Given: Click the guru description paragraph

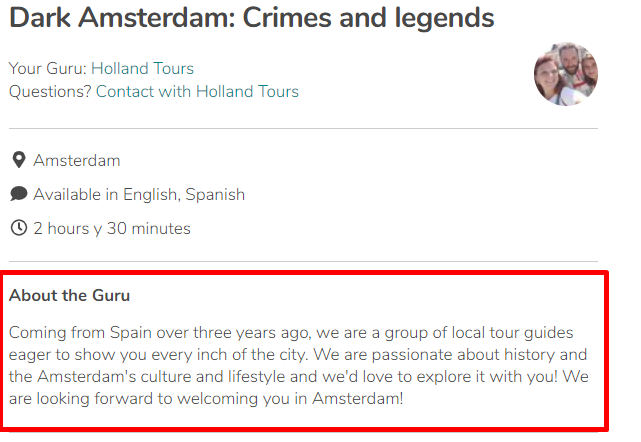Looking at the screenshot, I should (x=298, y=366).
